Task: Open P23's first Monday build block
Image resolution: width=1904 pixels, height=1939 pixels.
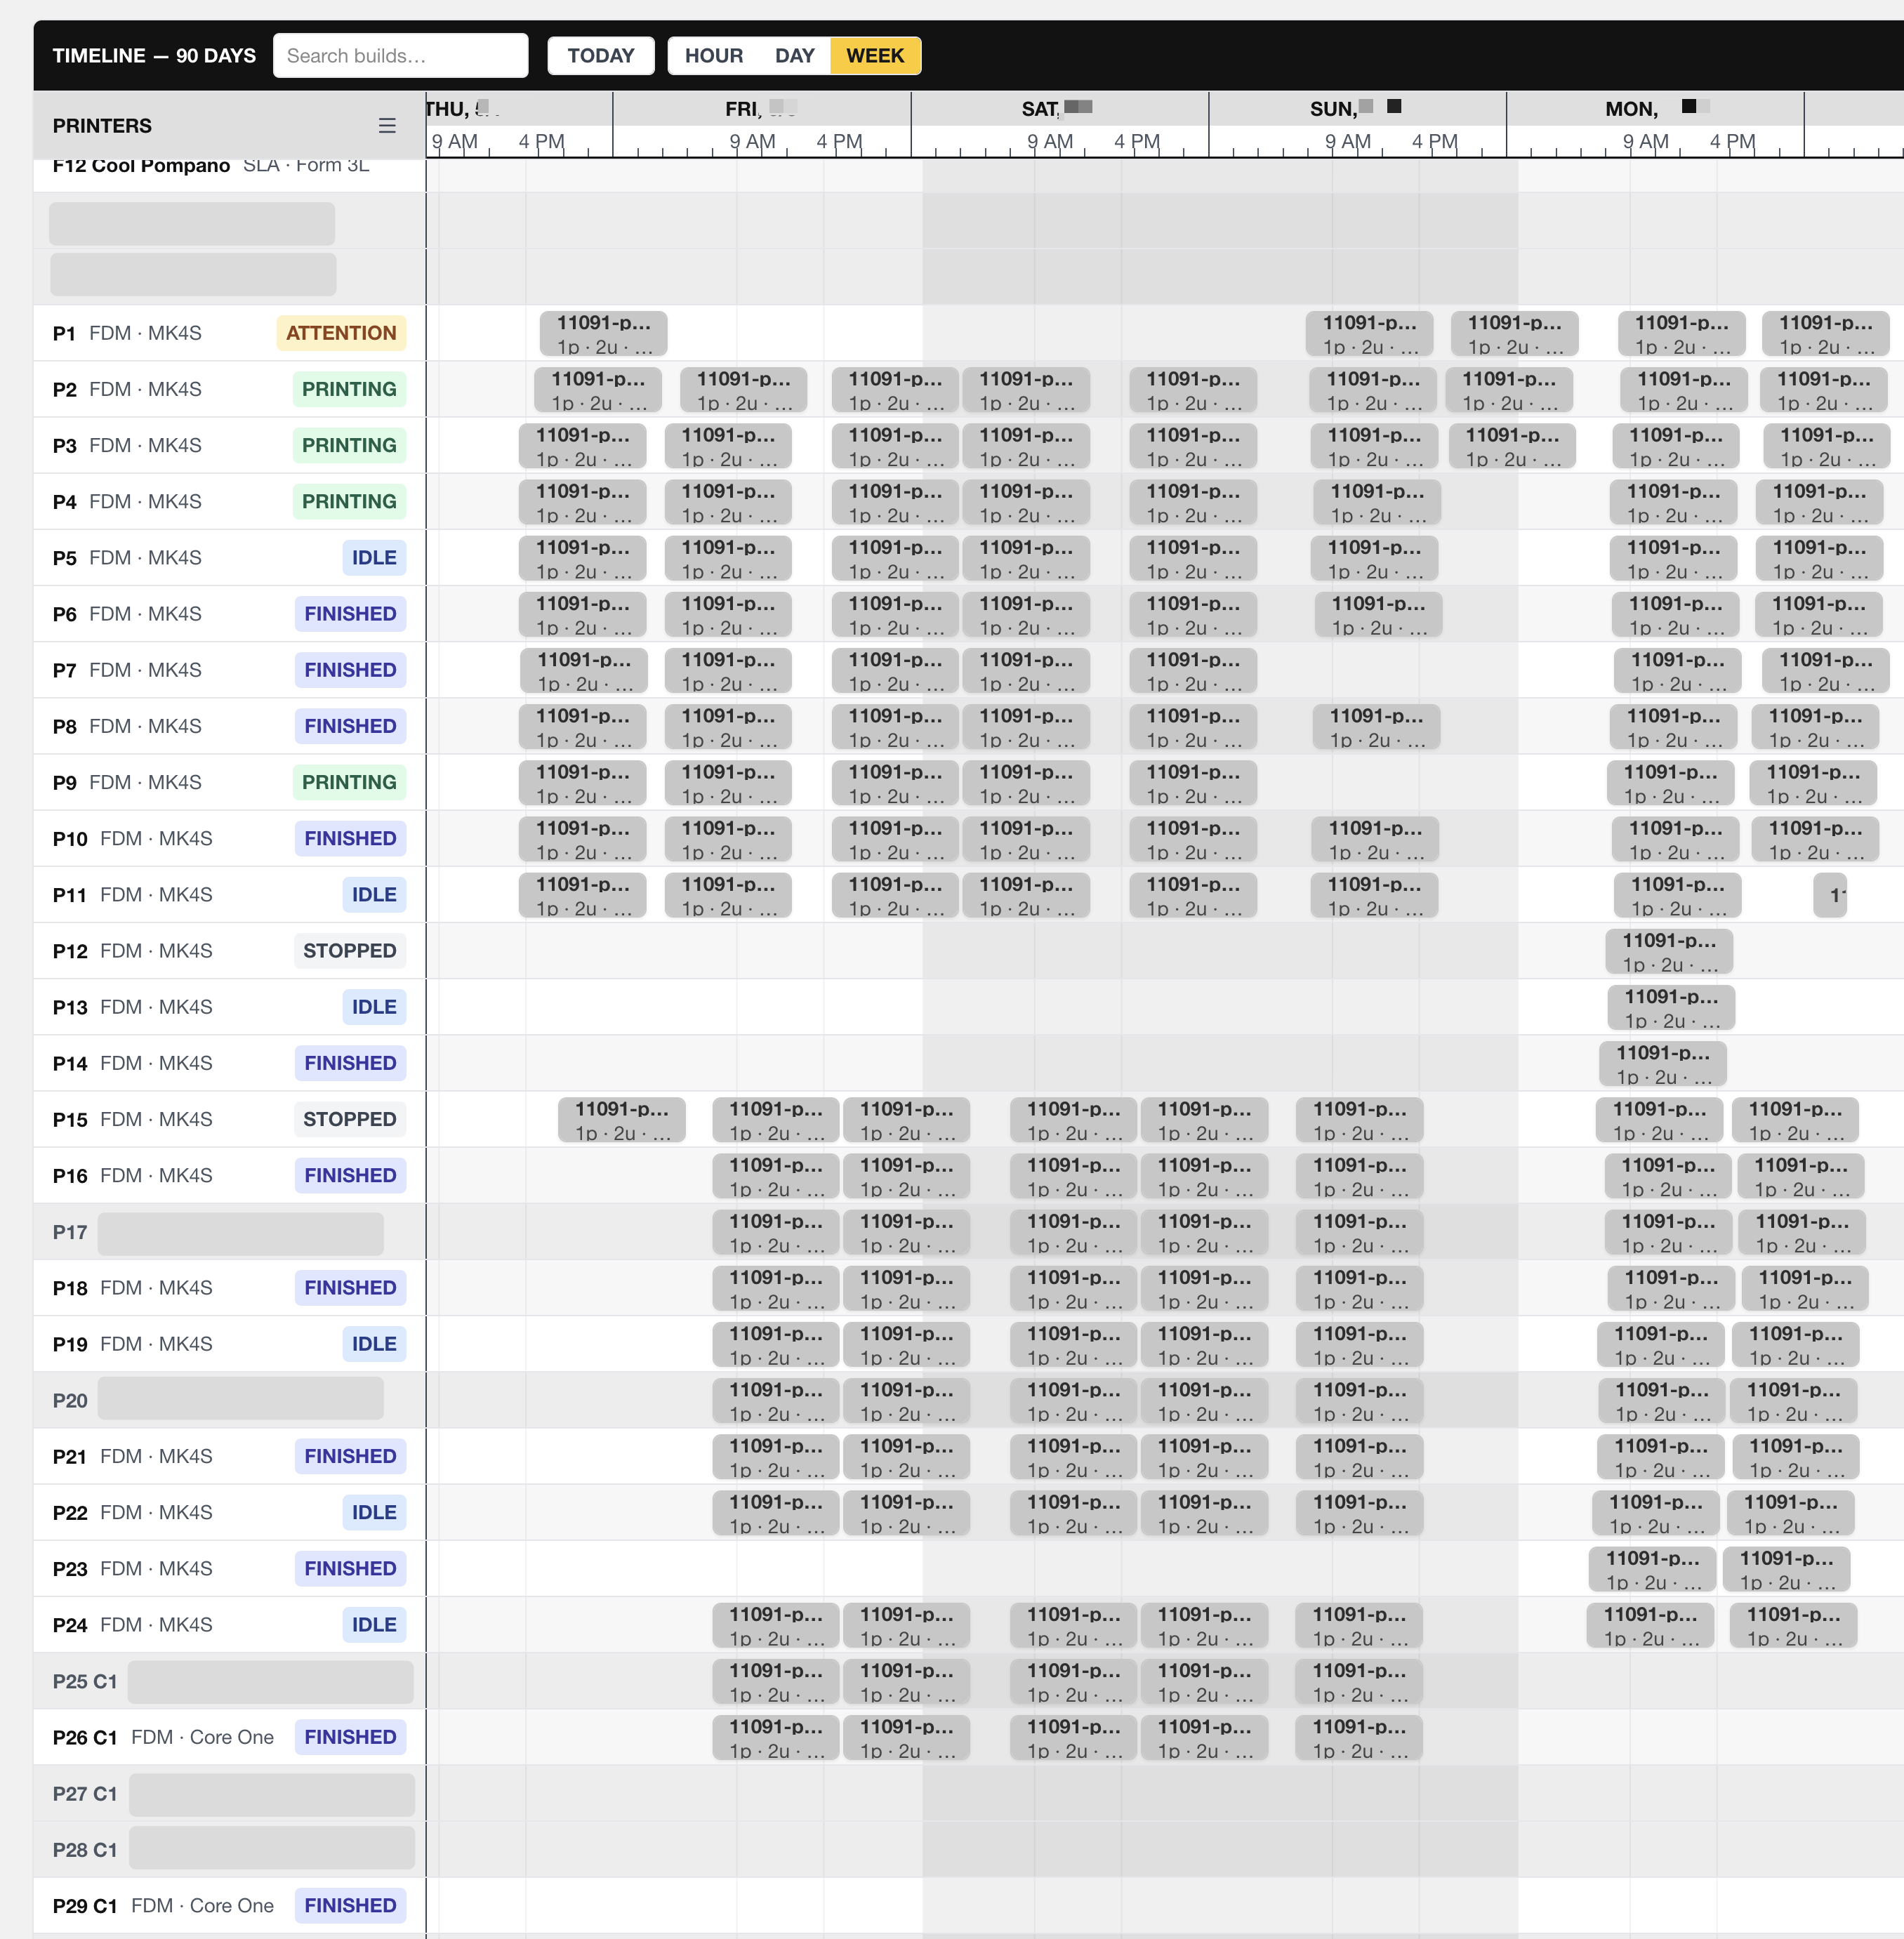Action: point(1652,1569)
